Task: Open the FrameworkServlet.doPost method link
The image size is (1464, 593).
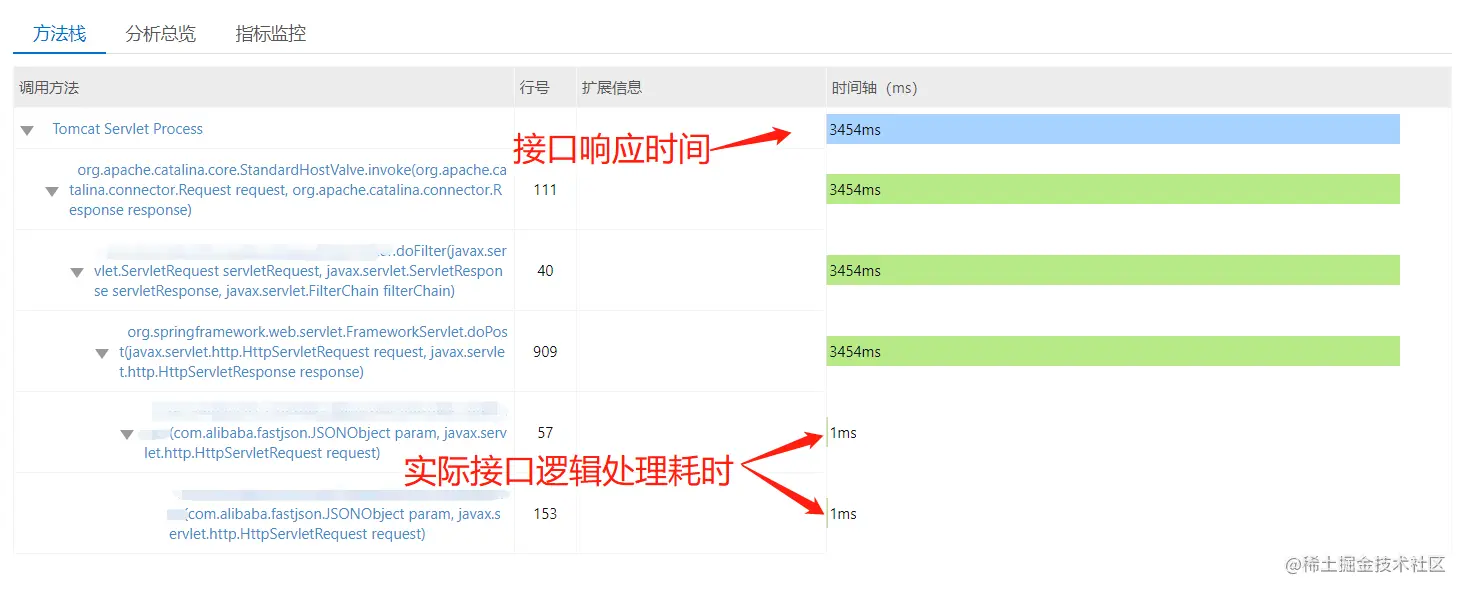Action: point(312,352)
